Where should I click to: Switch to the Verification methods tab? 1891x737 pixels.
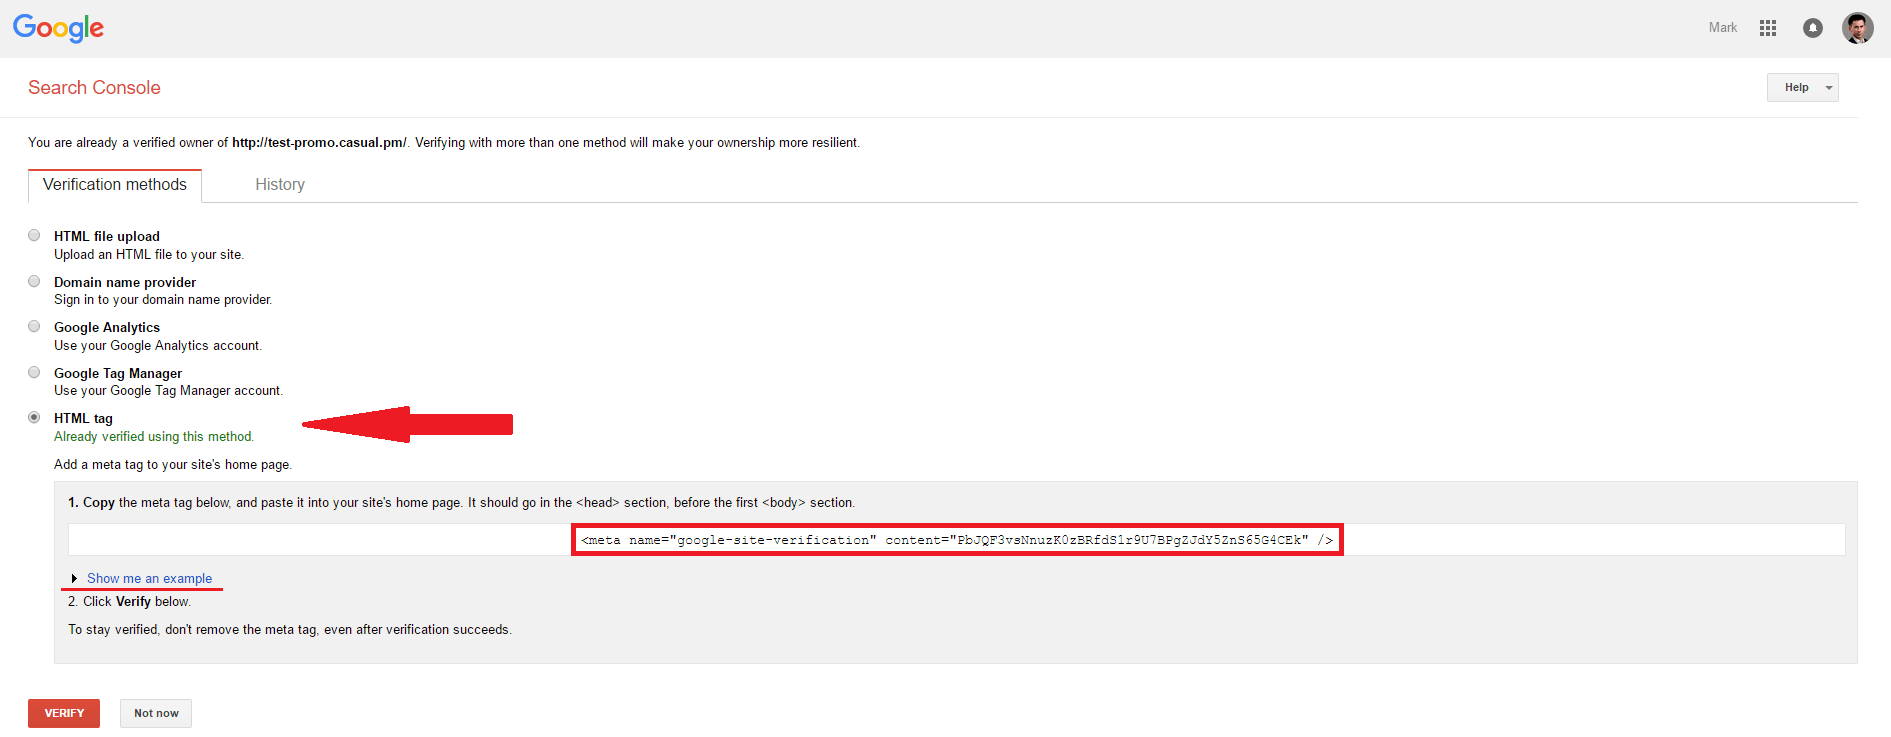click(x=115, y=185)
